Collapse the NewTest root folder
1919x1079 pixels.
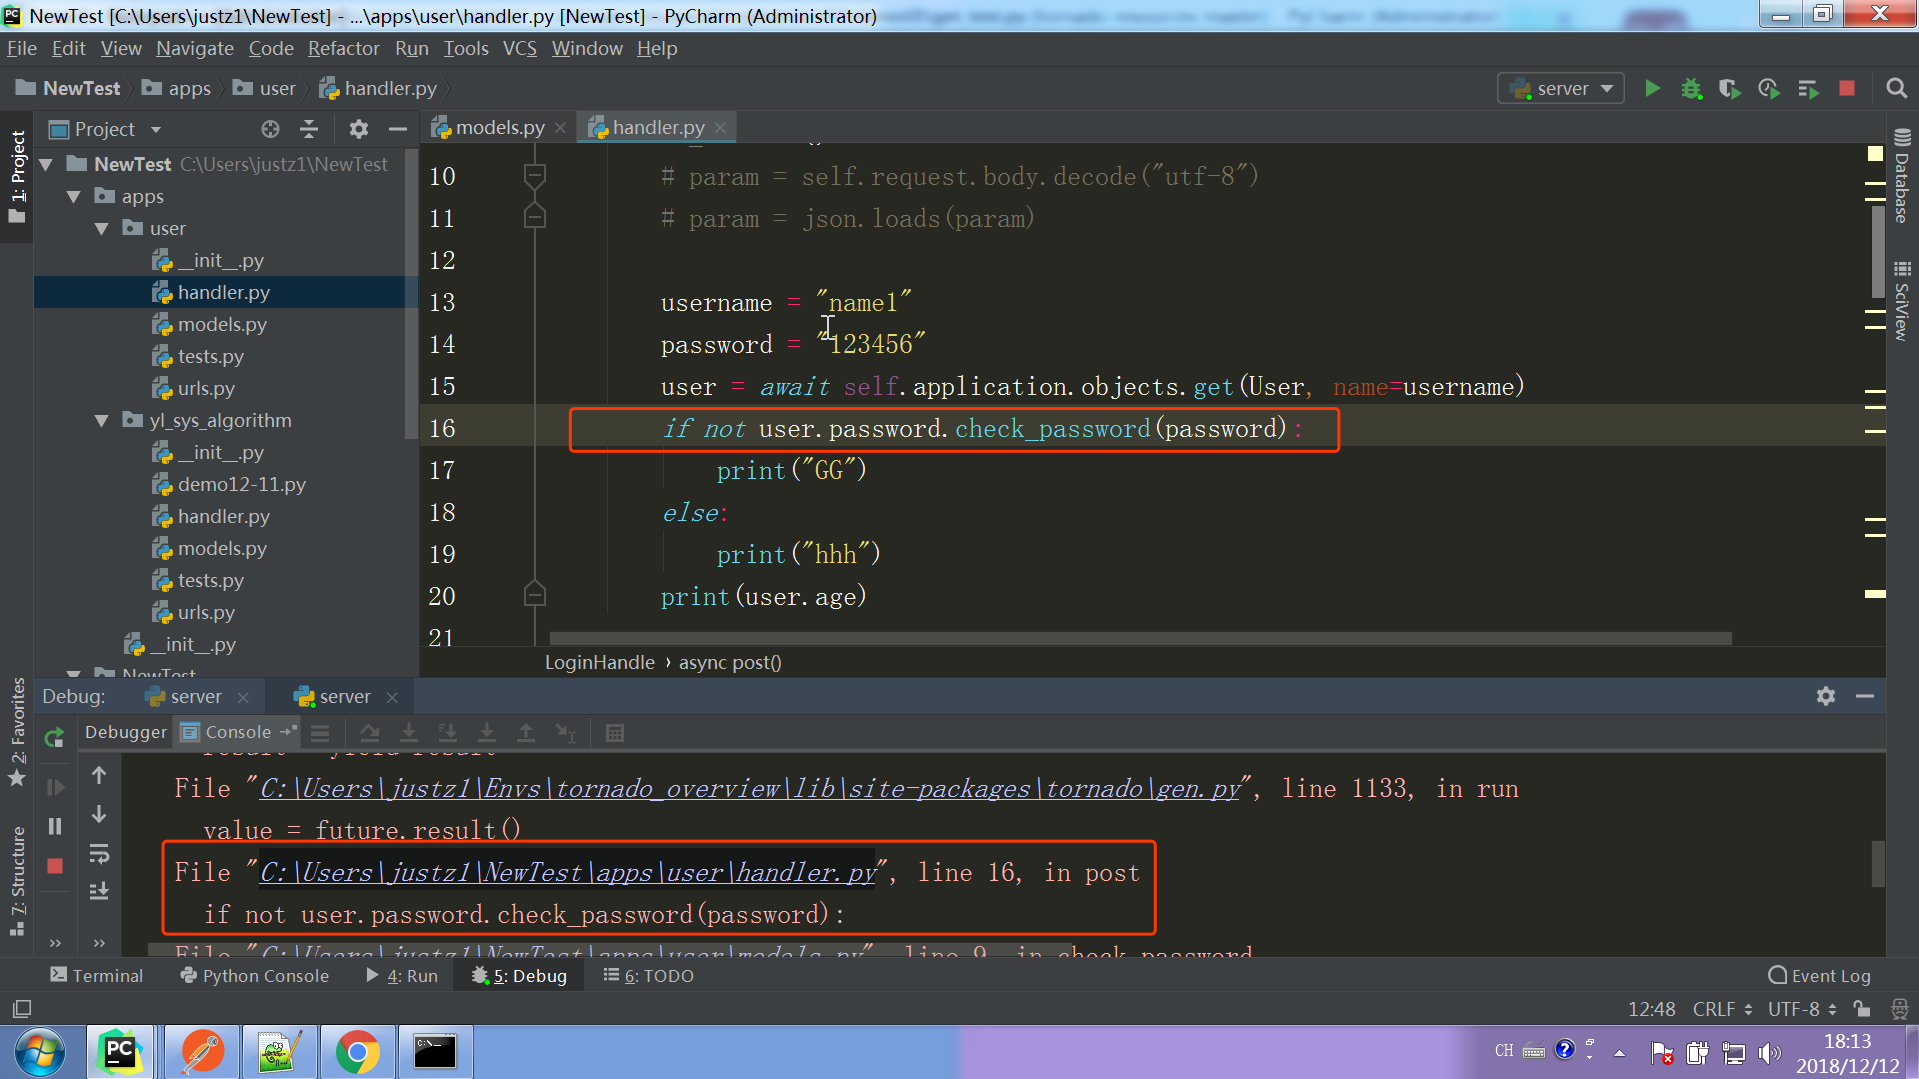(x=47, y=164)
